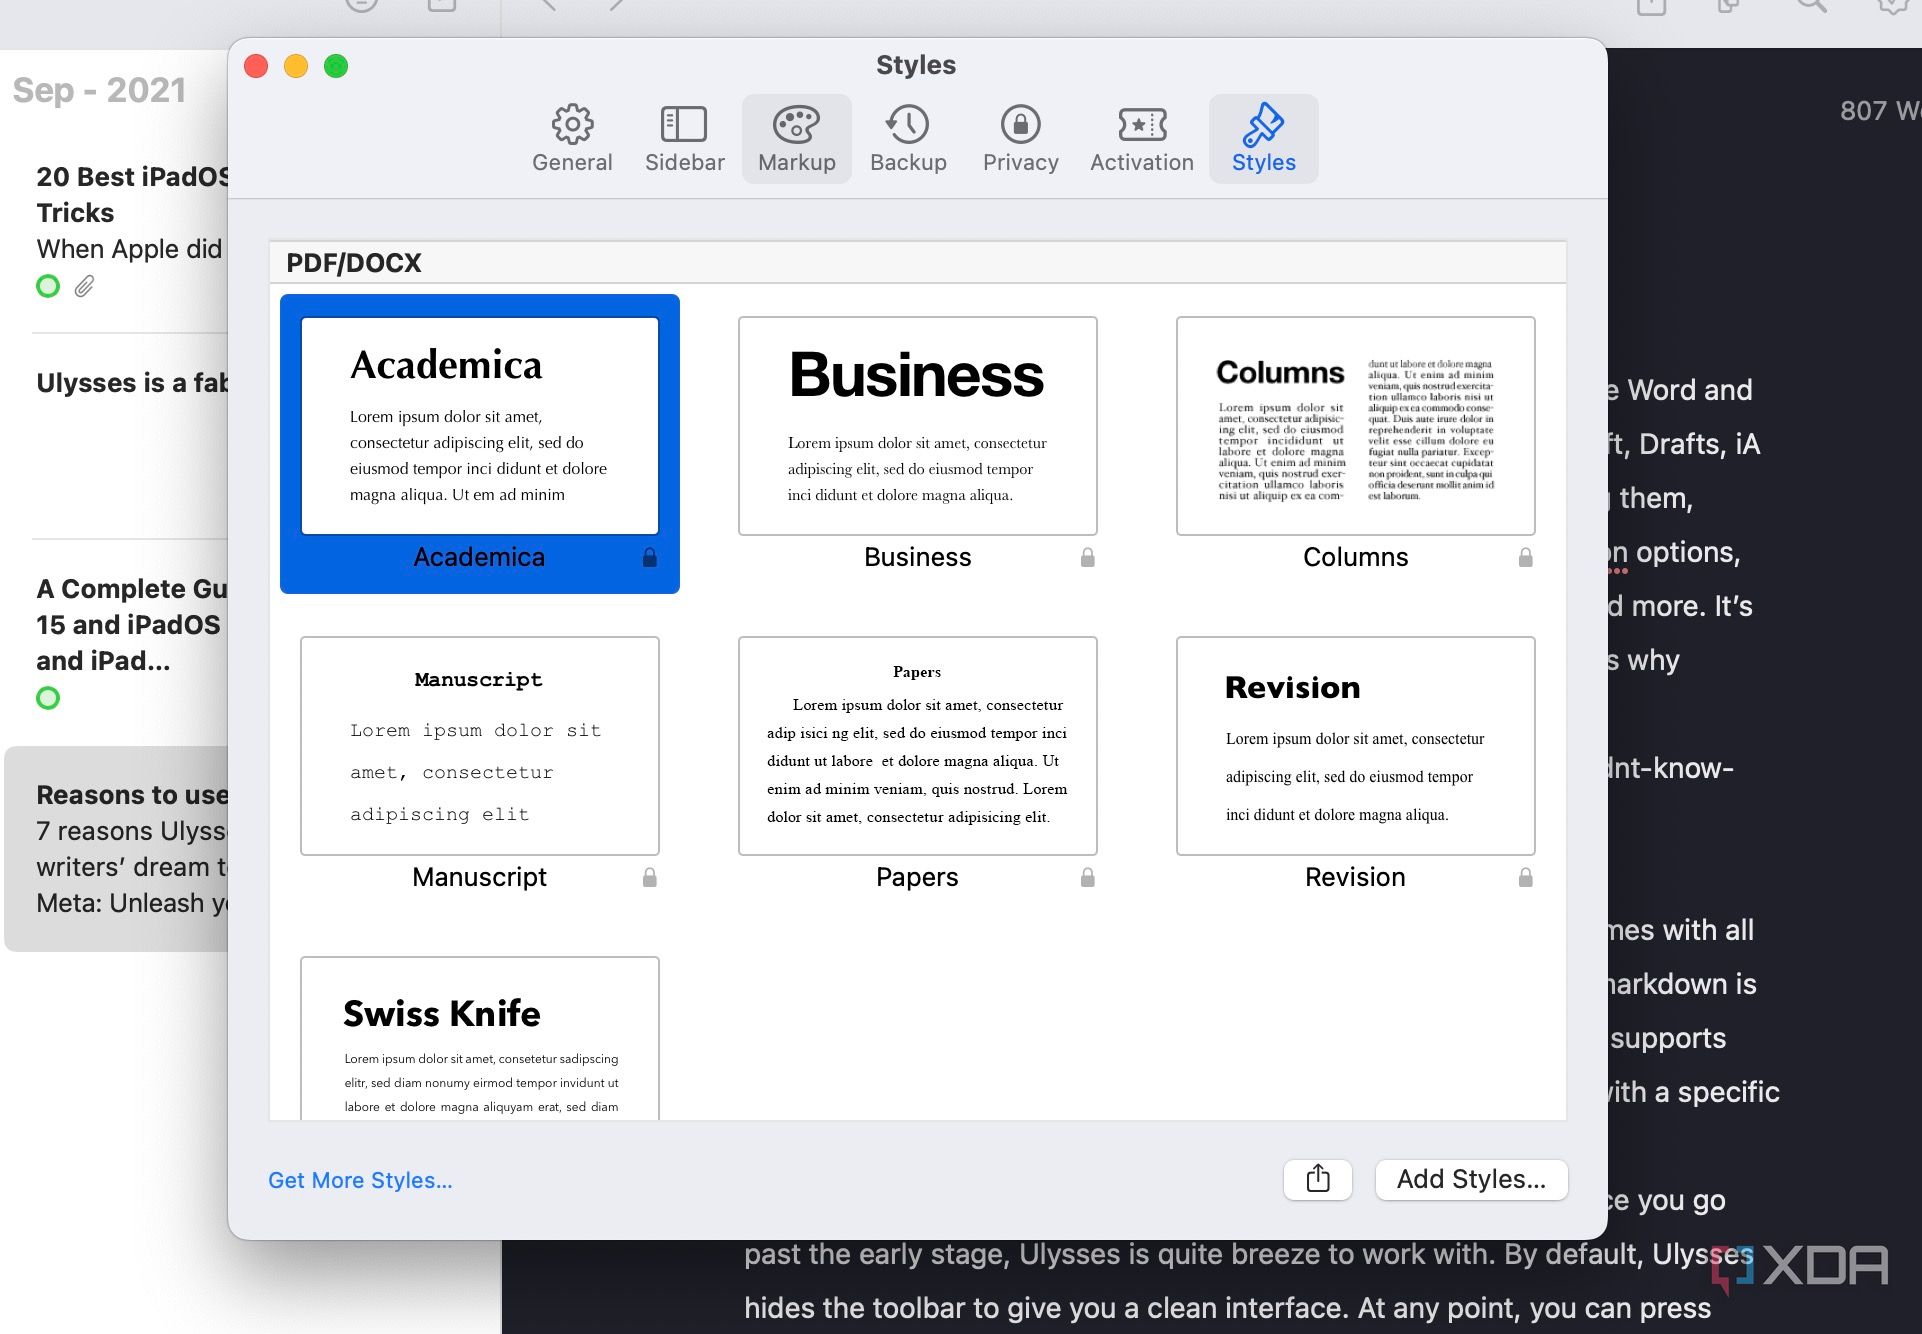Switch to the Backup preferences tab
Viewport: 1922px width, 1334px height.
(x=908, y=139)
